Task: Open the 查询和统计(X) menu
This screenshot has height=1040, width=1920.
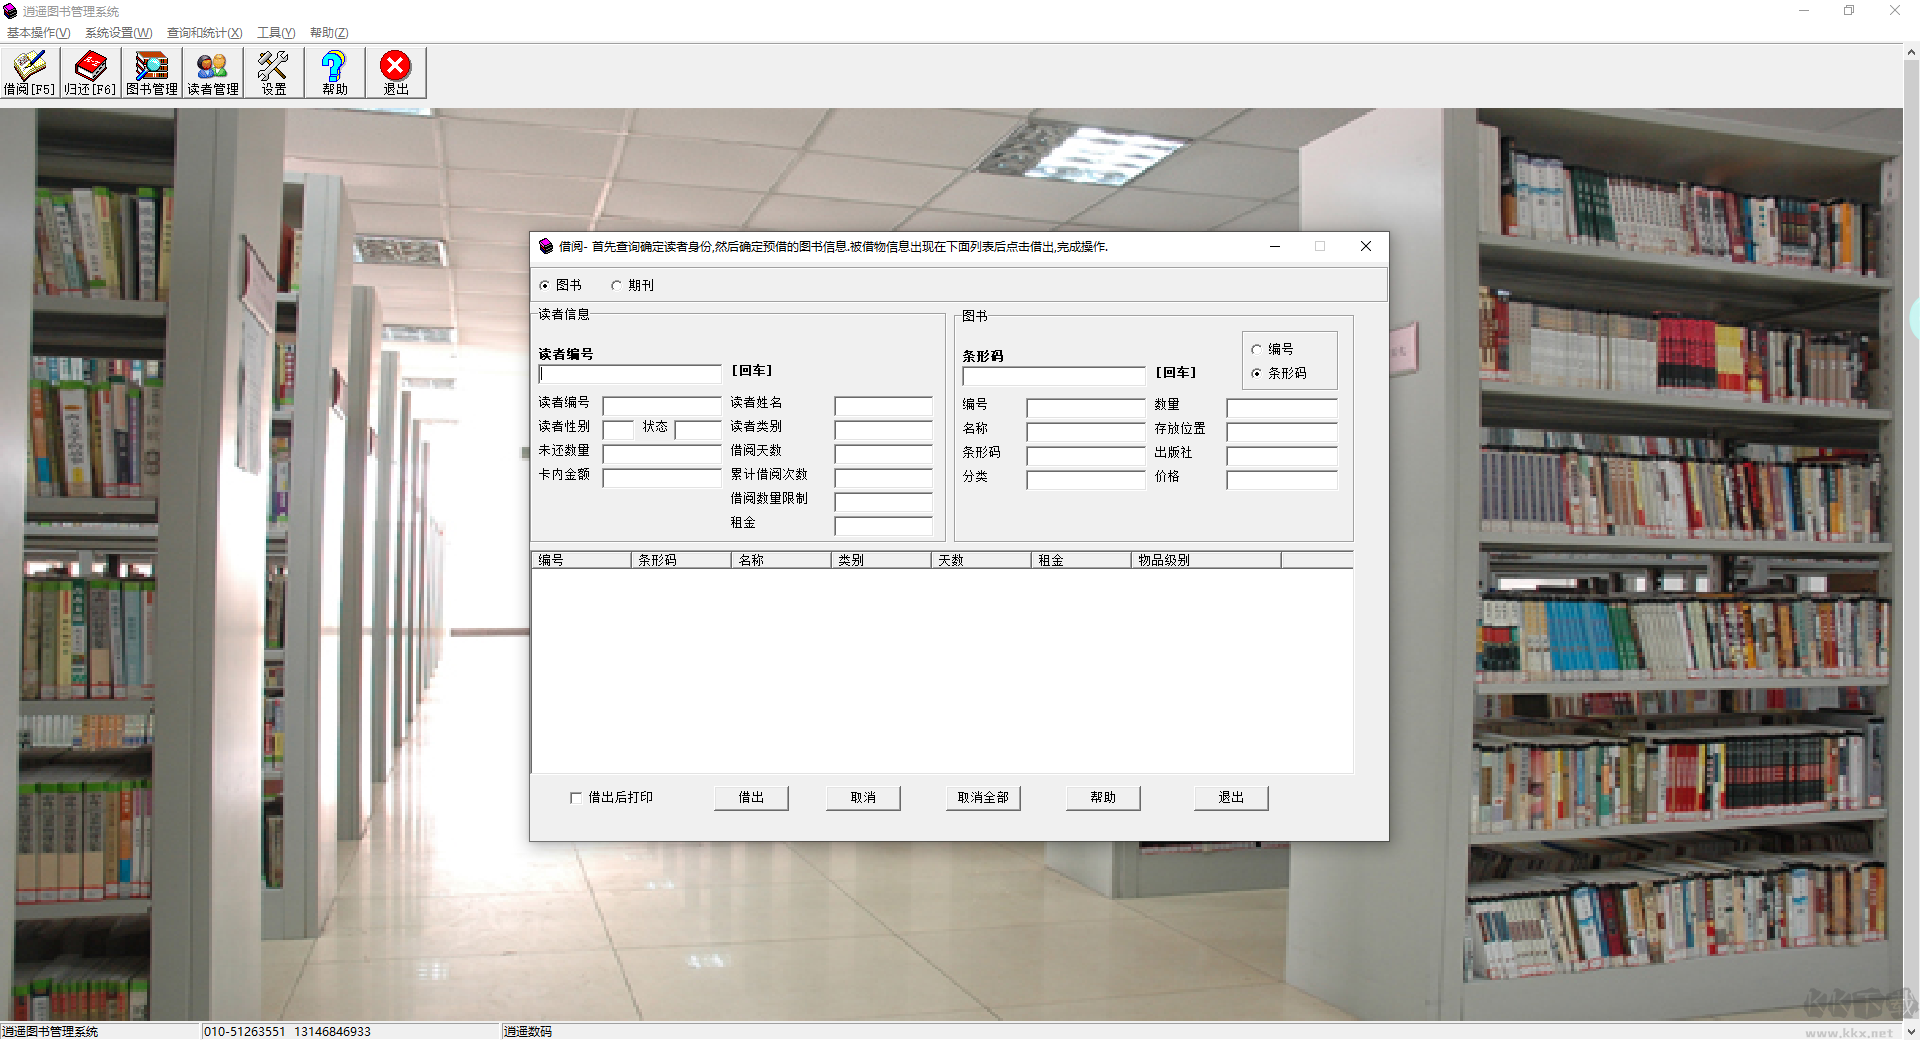Action: 204,33
